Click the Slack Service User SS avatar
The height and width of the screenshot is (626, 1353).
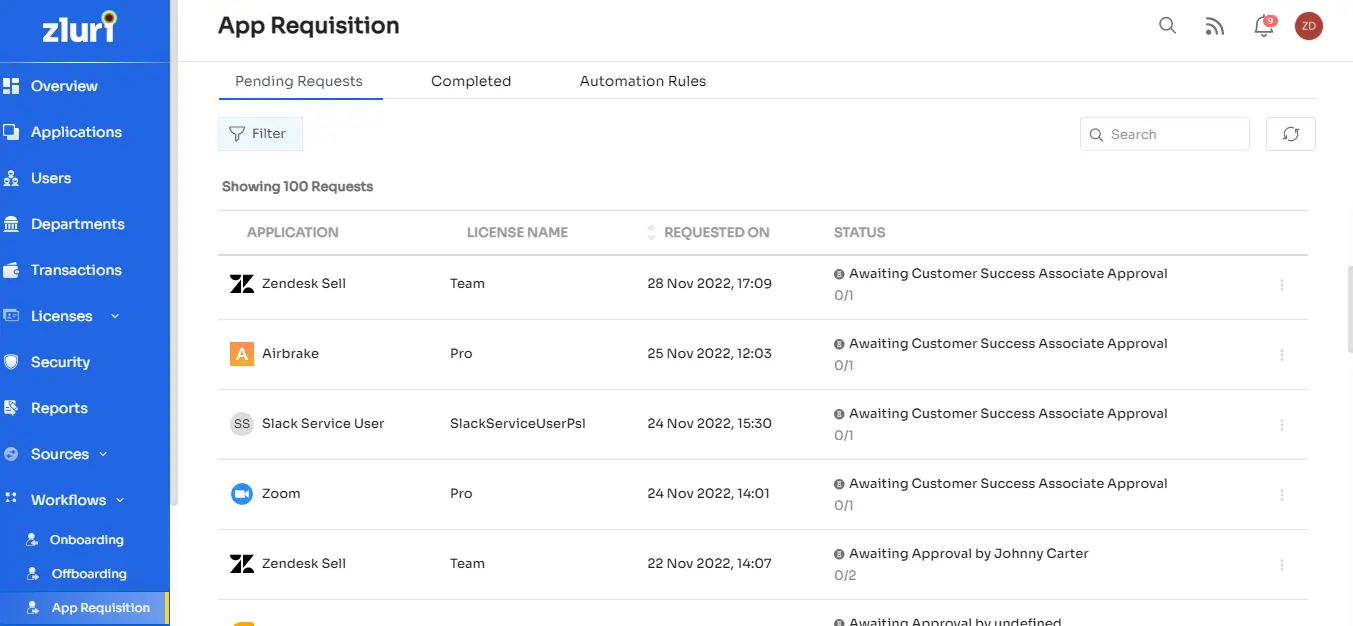tap(242, 424)
